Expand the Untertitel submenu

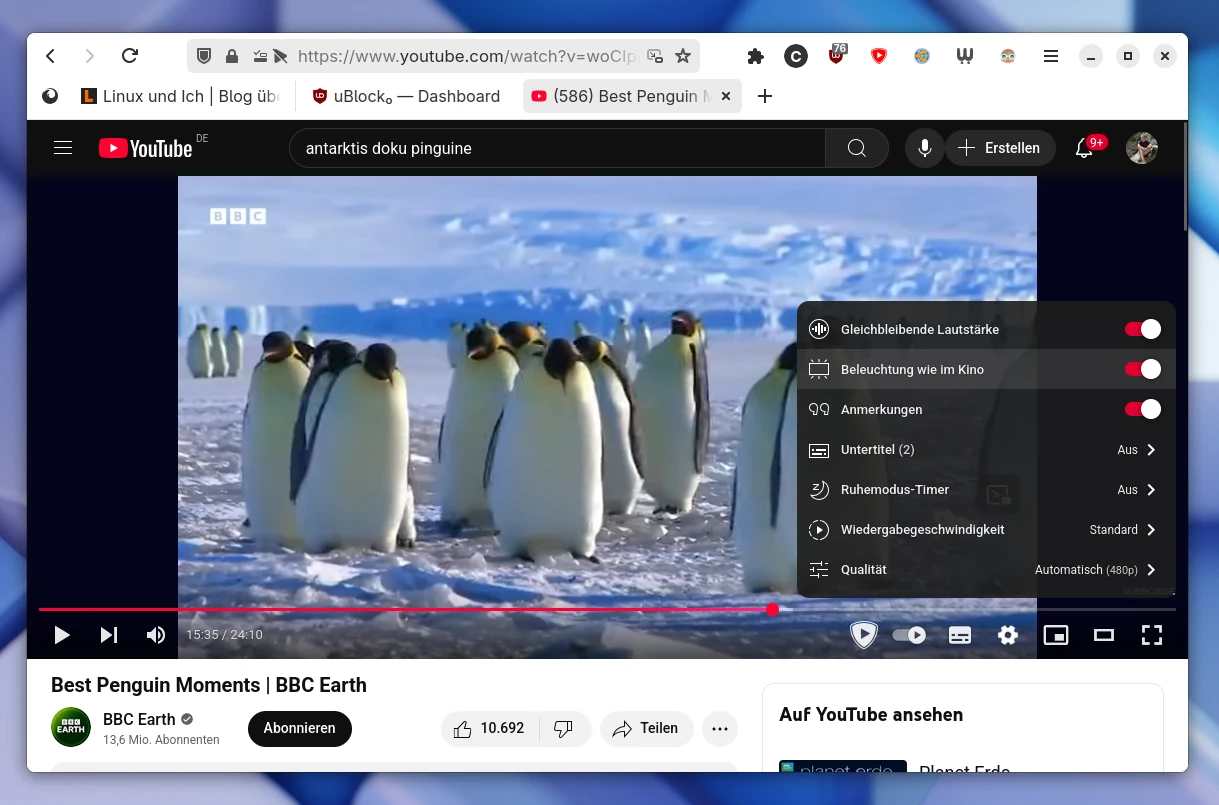985,449
